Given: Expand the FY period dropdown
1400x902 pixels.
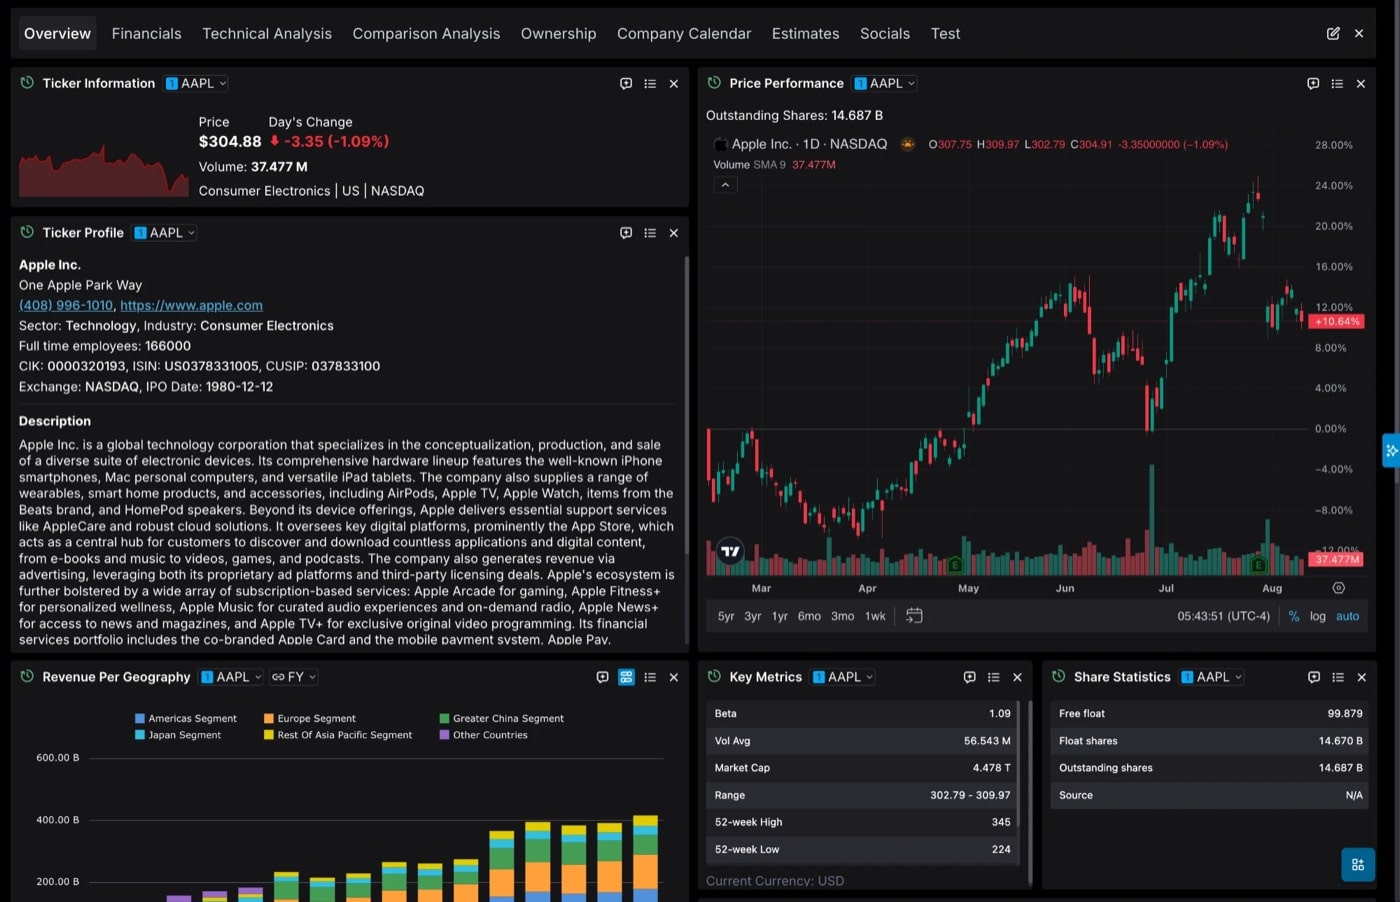Looking at the screenshot, I should tap(294, 677).
